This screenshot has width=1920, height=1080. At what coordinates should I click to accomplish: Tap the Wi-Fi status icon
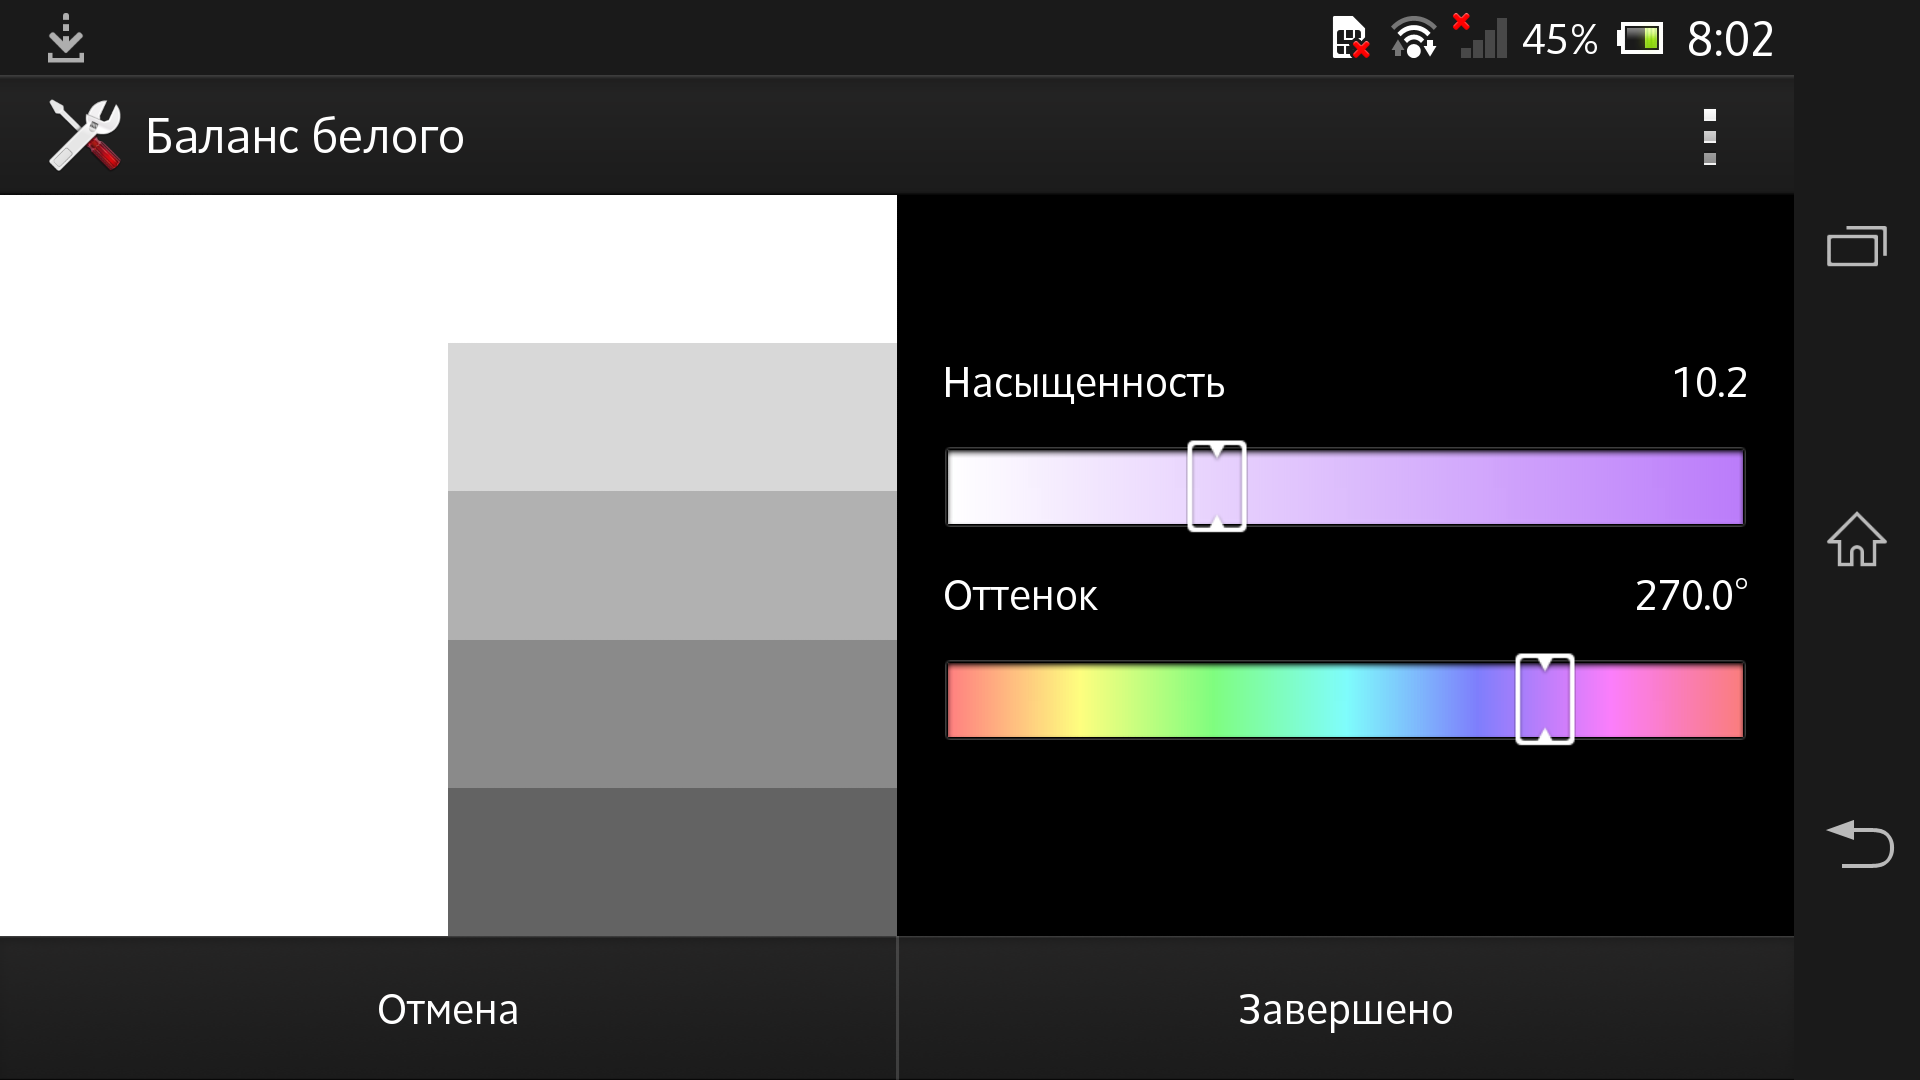(x=1413, y=39)
